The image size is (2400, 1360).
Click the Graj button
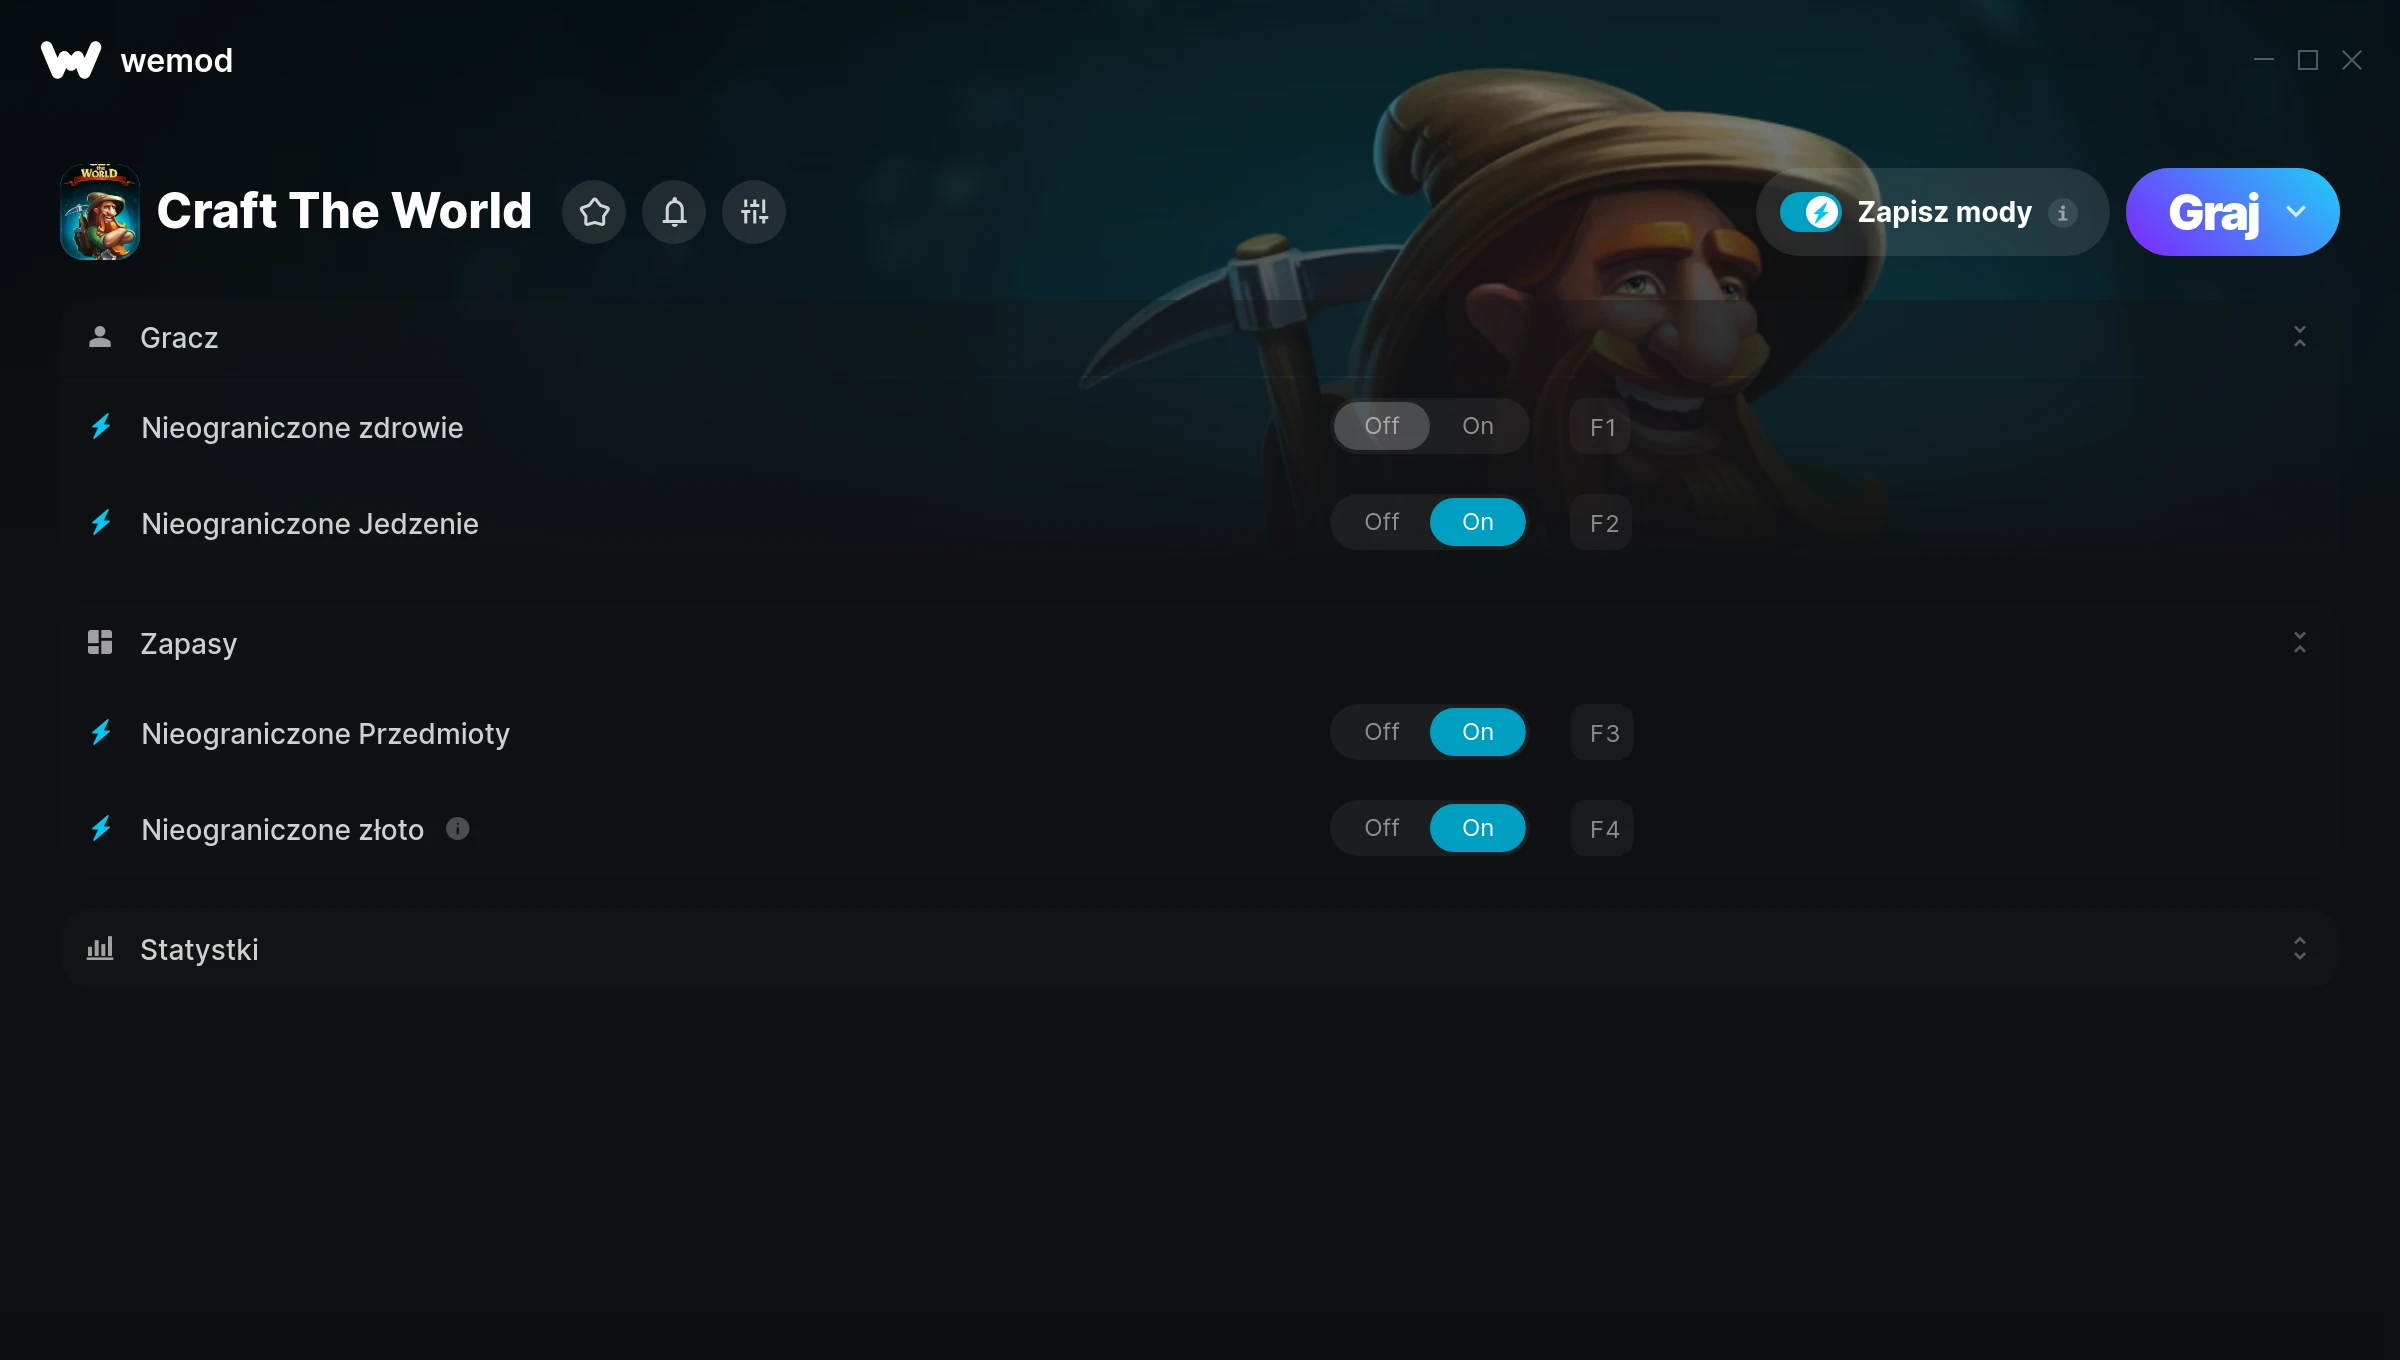point(2214,212)
